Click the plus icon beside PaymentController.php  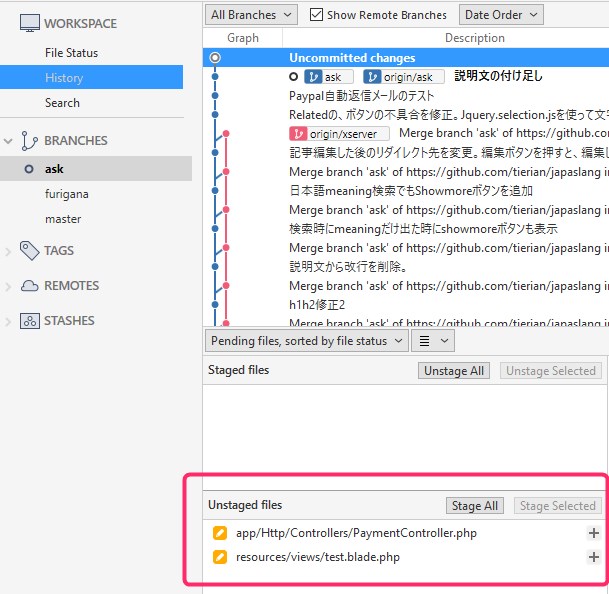click(x=593, y=533)
